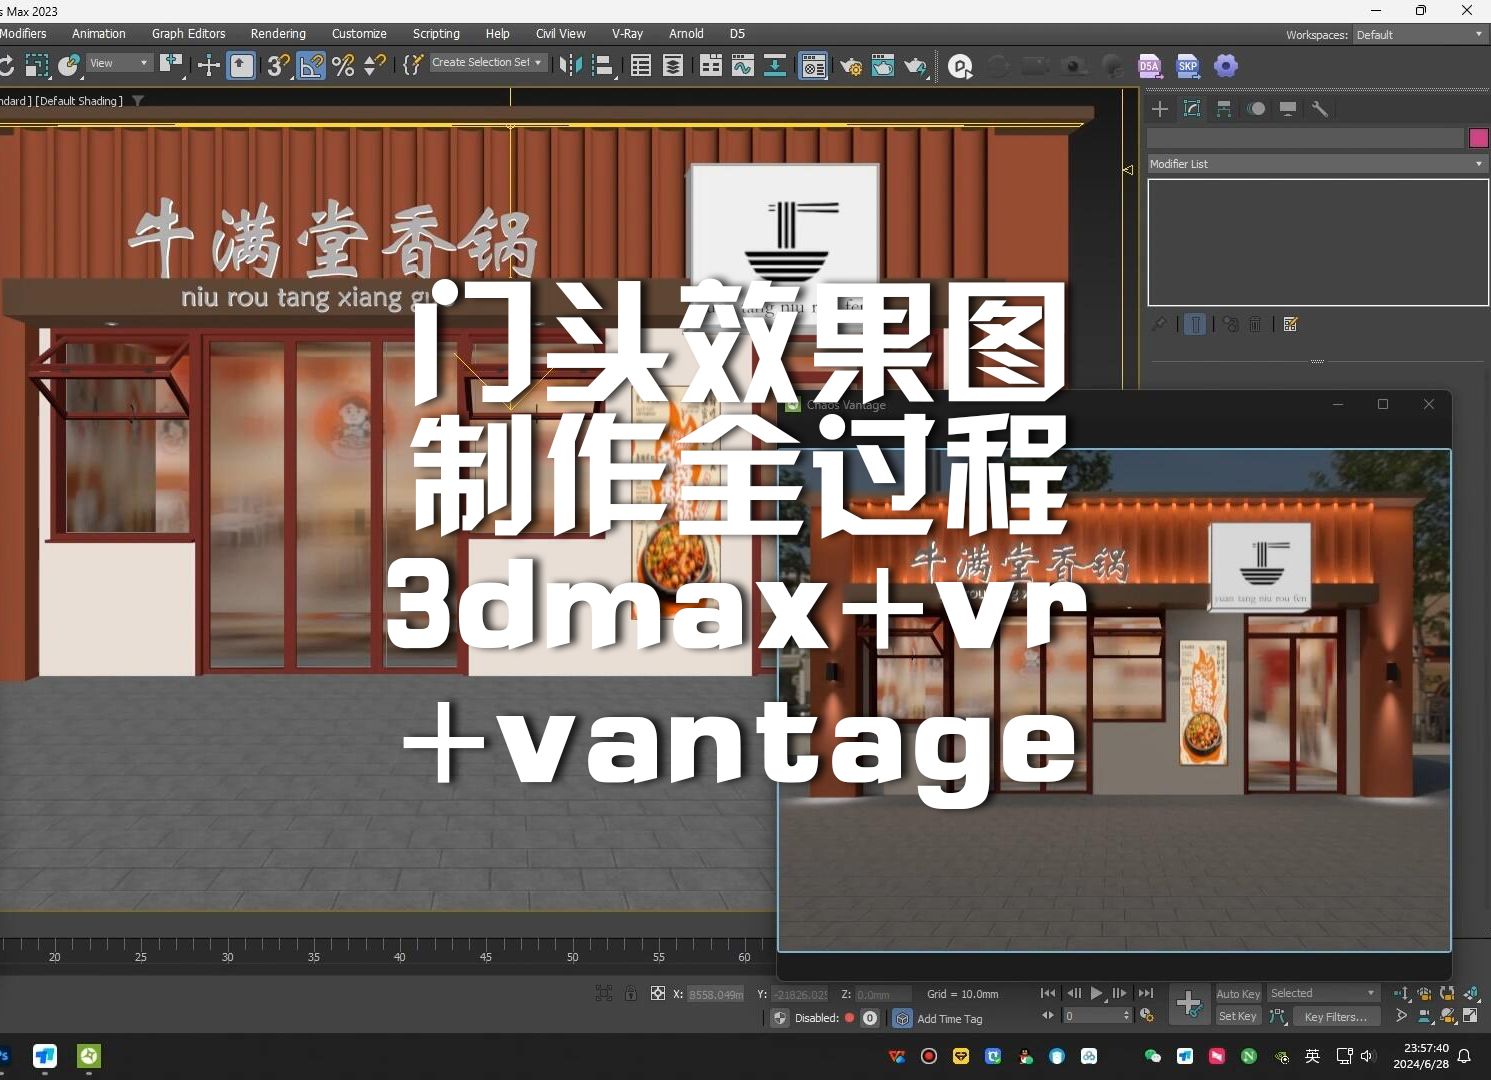The height and width of the screenshot is (1080, 1491).
Task: Open the Curve Editor icon
Action: coord(743,66)
